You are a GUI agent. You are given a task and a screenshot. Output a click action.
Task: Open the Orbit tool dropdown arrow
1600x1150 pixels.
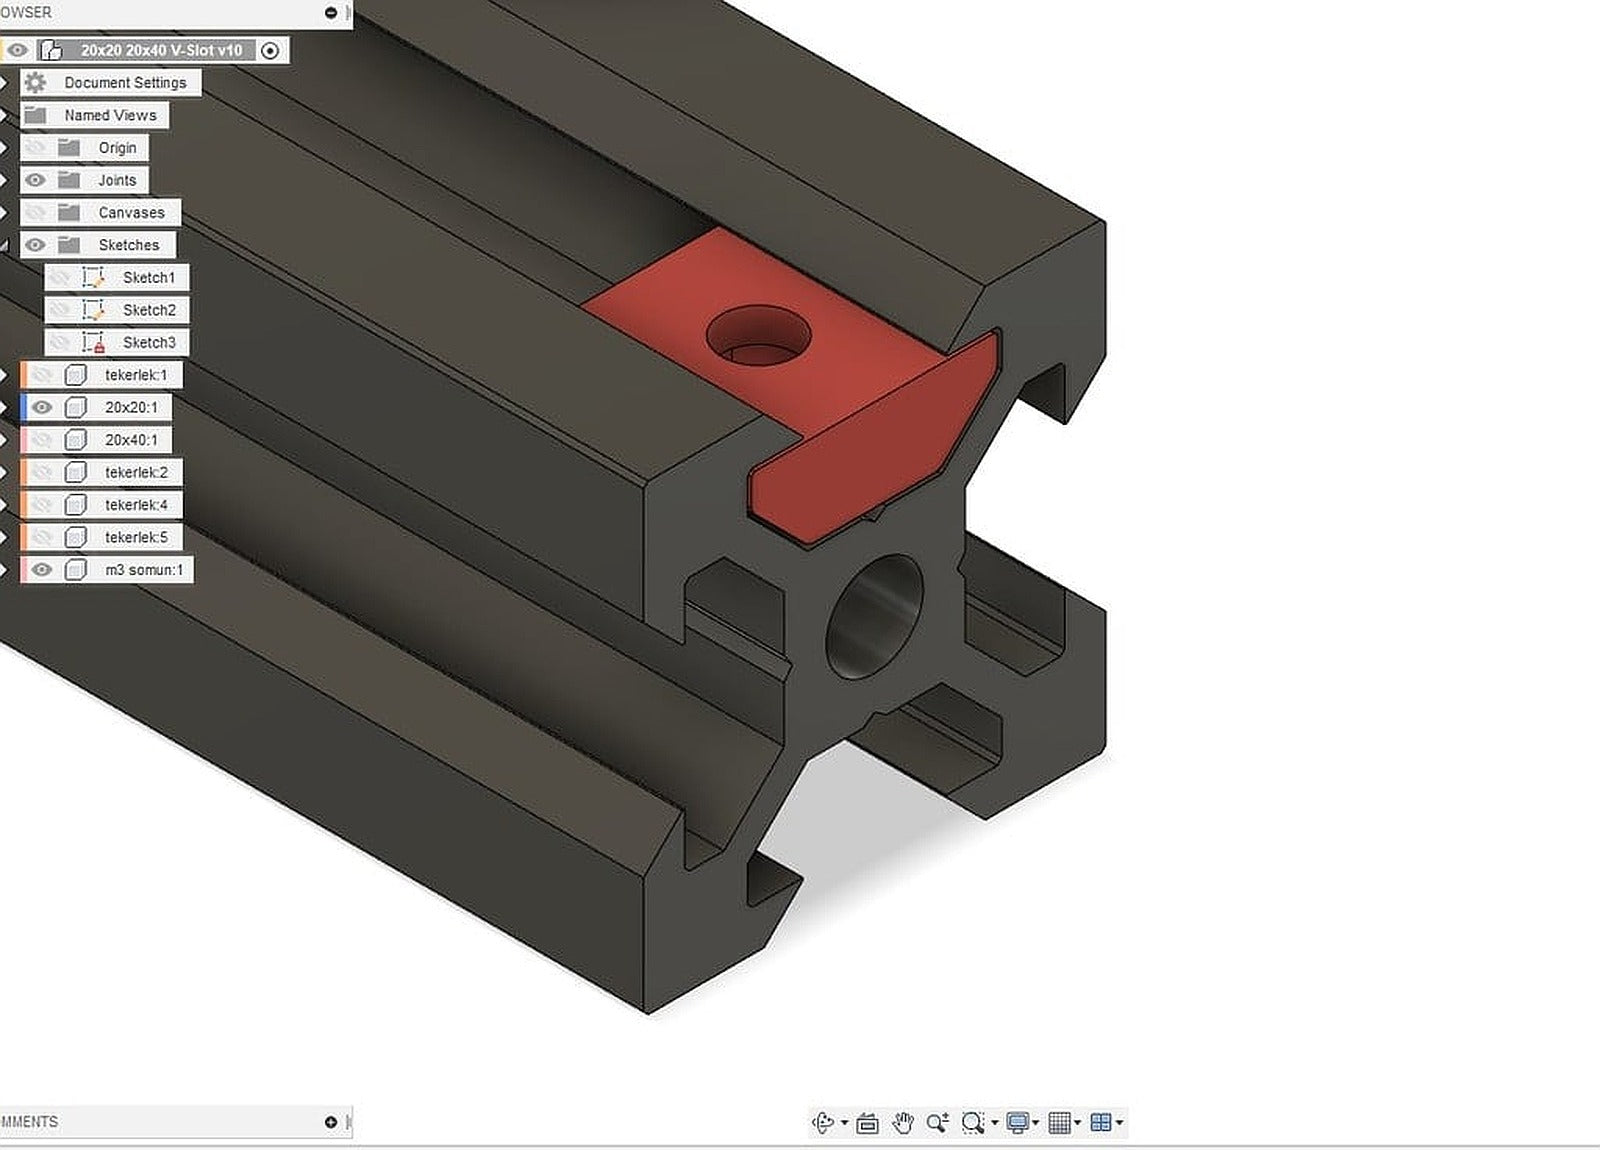pyautogui.click(x=843, y=1122)
